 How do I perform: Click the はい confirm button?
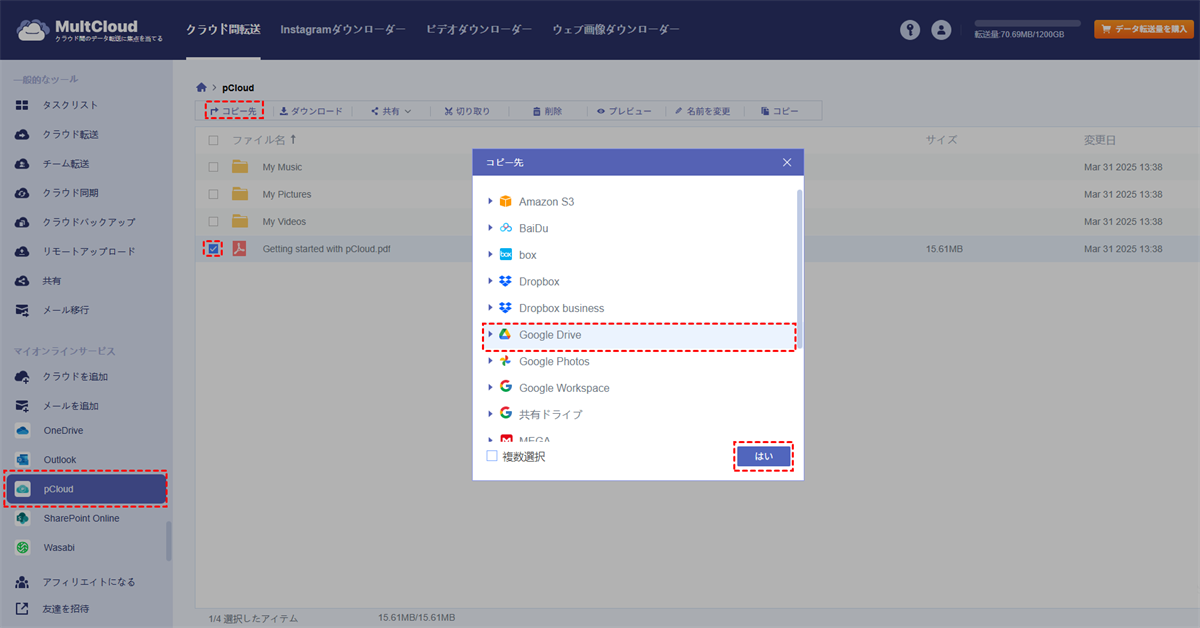click(764, 456)
